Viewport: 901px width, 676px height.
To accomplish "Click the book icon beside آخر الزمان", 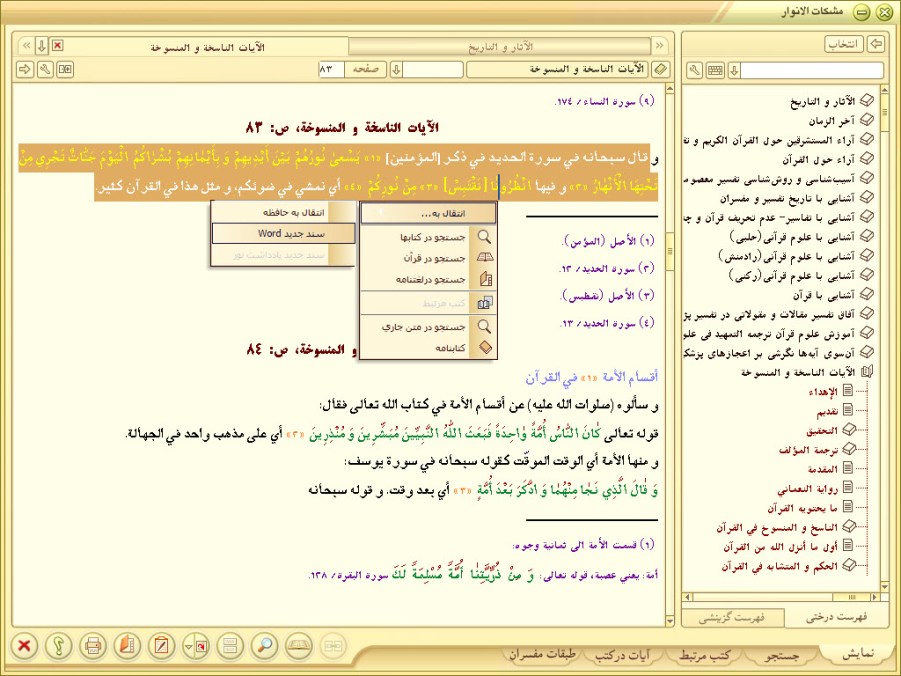I will point(866,120).
